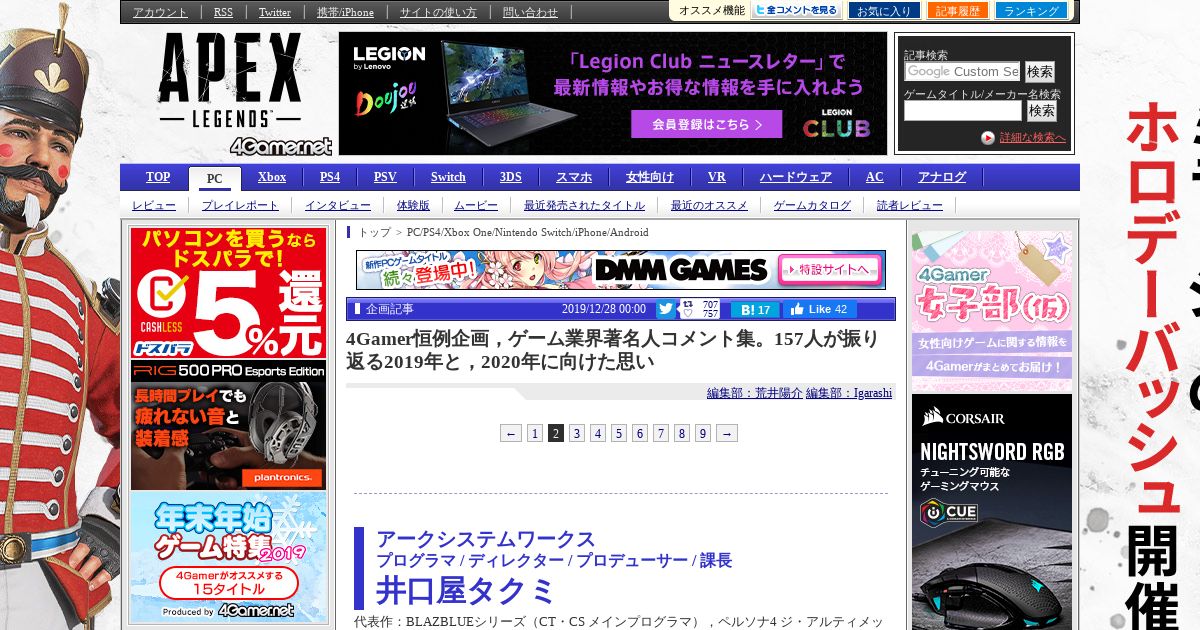
Task: Open the ランキング ranking button
Action: (1031, 11)
